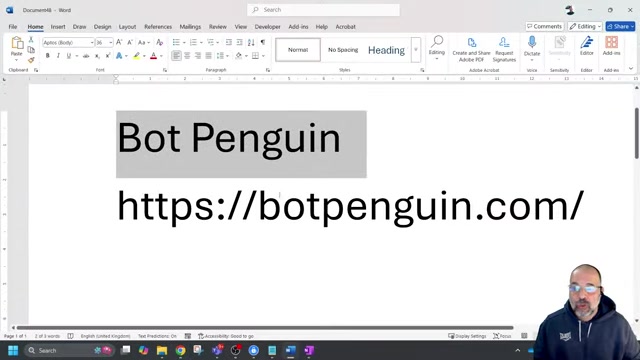Click the red Font Color button
This screenshot has height=360, width=640.
click(x=153, y=56)
